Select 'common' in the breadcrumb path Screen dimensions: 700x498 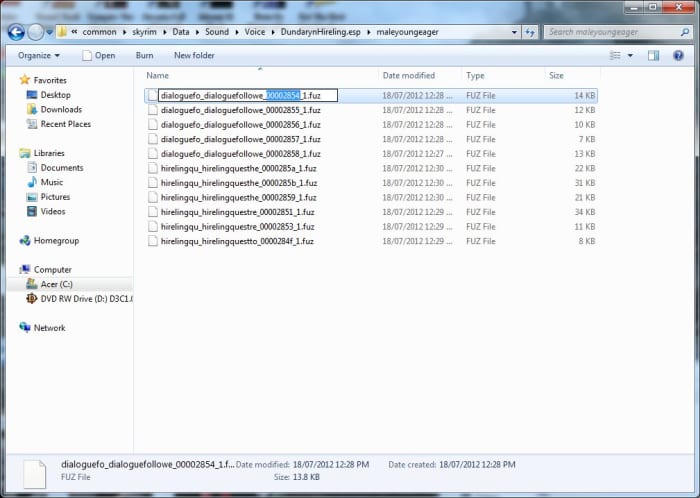point(99,32)
